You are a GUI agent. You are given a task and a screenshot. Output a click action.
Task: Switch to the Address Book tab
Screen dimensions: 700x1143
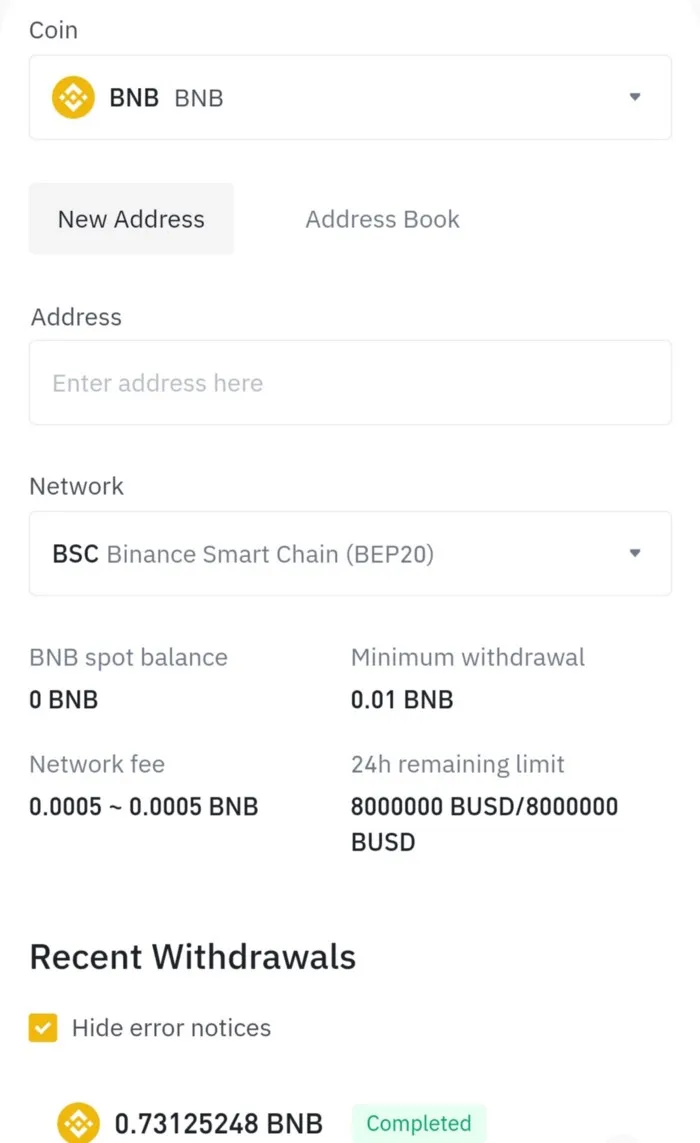coord(382,219)
